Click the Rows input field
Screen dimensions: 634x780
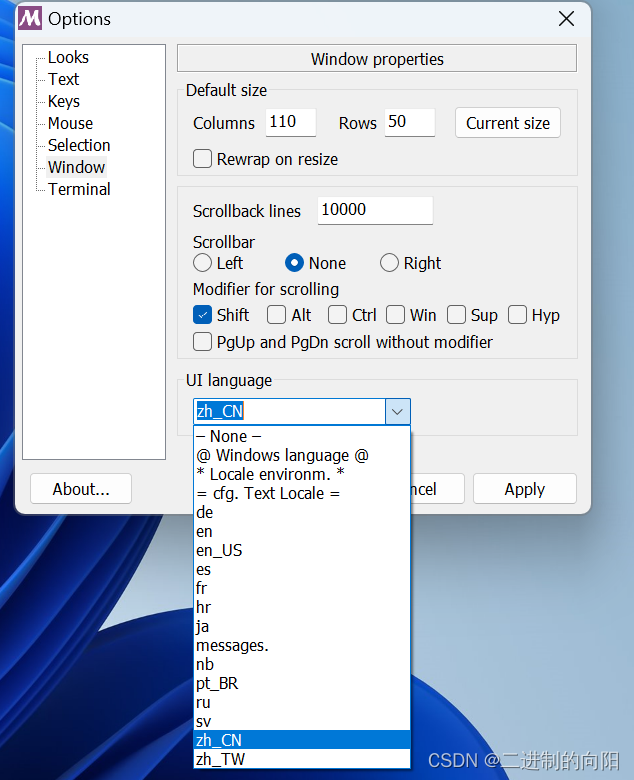click(x=410, y=122)
